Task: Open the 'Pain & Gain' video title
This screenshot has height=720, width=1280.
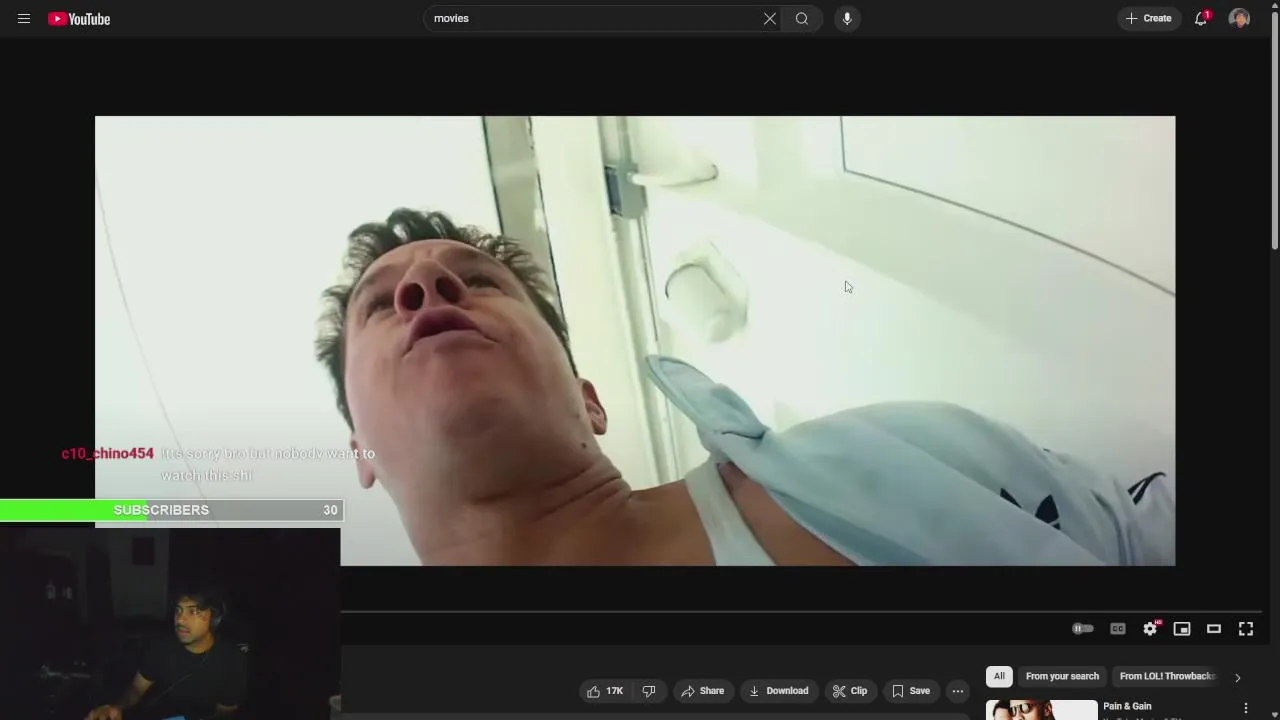Action: coord(1127,706)
